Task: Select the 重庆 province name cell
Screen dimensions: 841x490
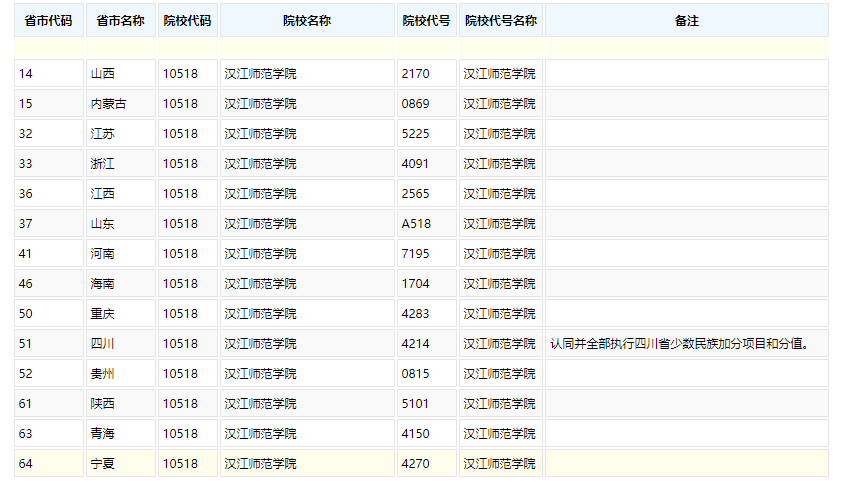Action: point(103,314)
